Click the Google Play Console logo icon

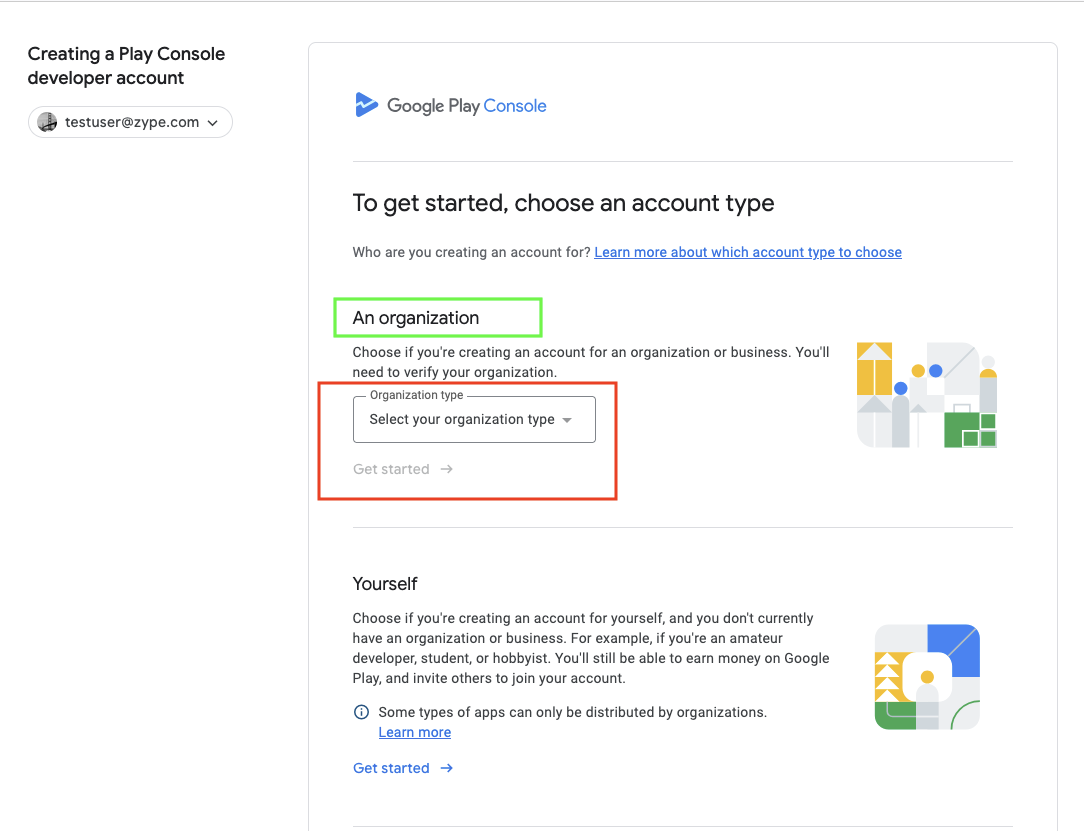[366, 105]
